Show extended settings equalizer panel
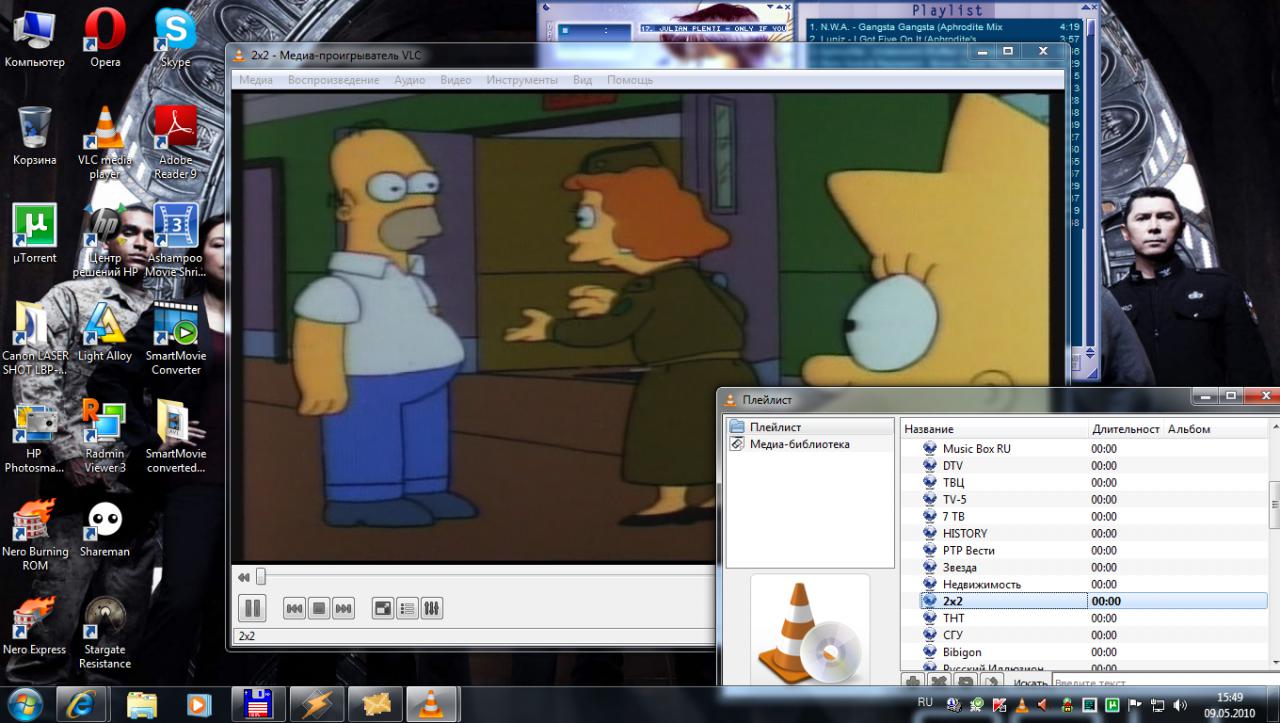 [432, 608]
